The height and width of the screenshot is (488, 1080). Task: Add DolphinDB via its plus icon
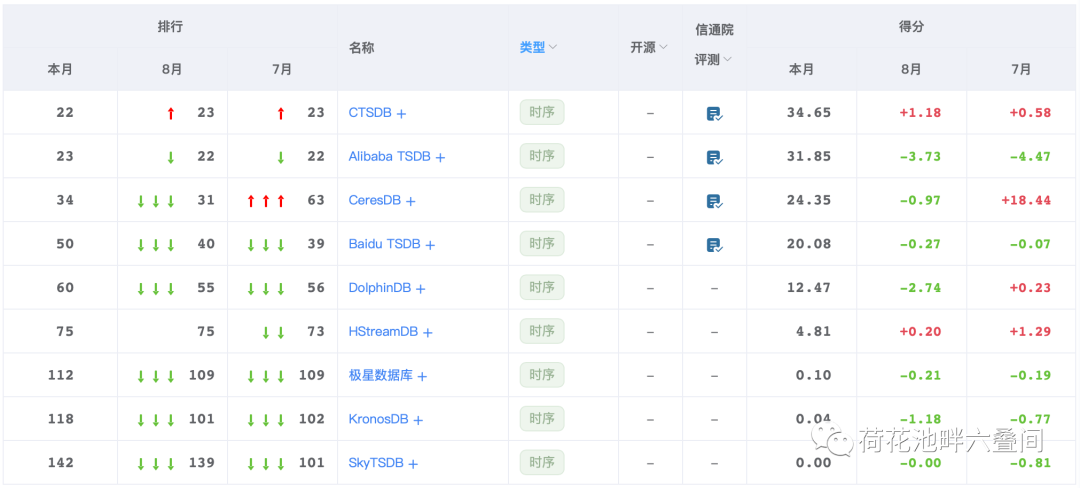(x=421, y=289)
